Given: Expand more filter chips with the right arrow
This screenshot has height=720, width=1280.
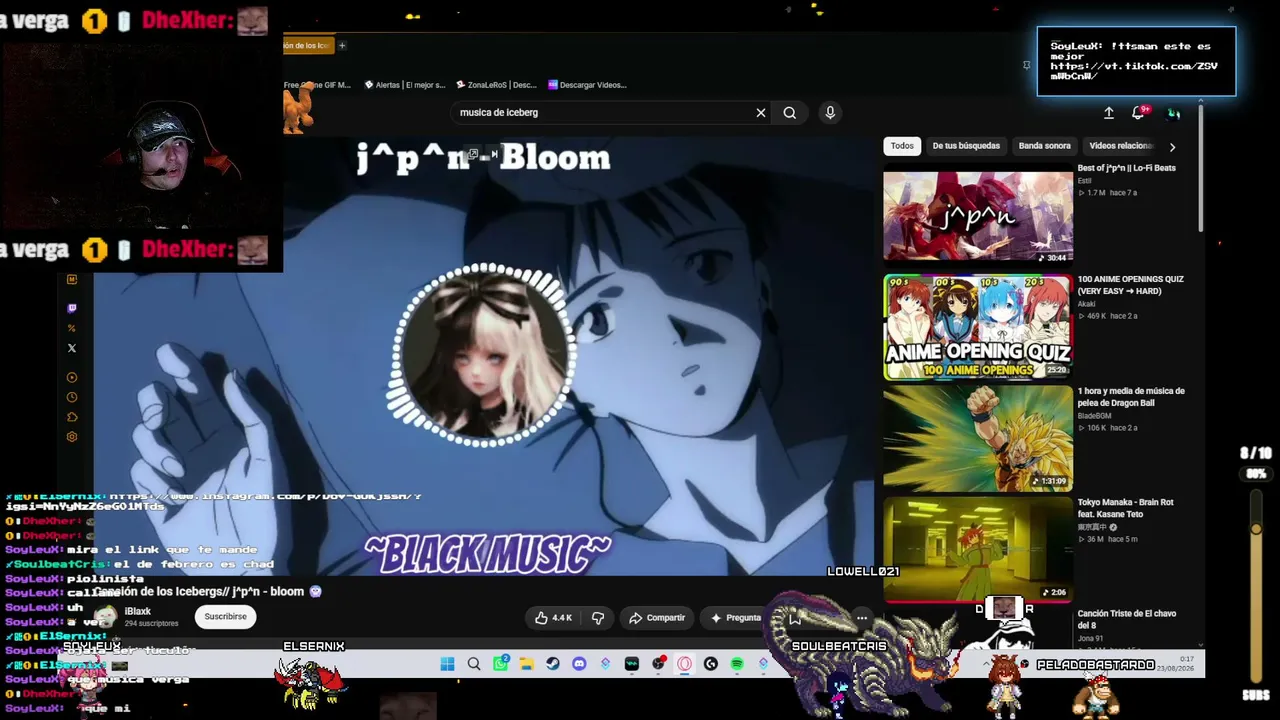Looking at the screenshot, I should point(1172,147).
